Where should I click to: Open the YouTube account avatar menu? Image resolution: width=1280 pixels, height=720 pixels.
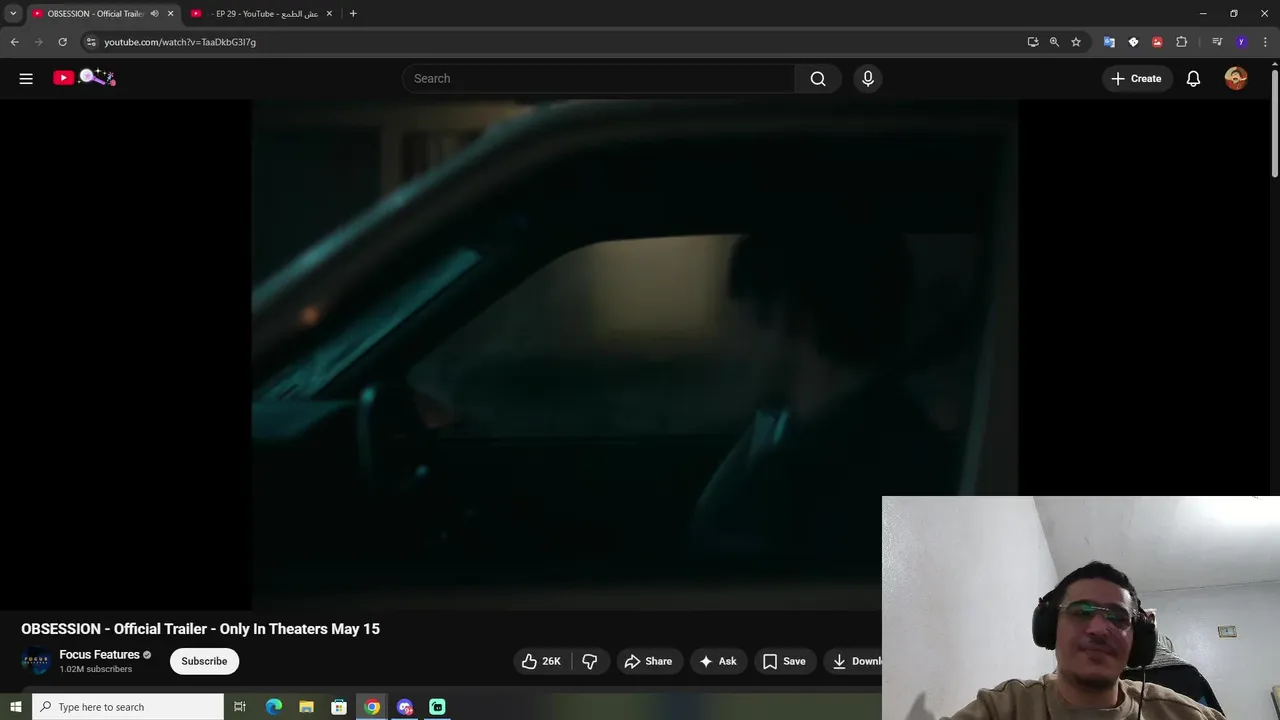1236,78
